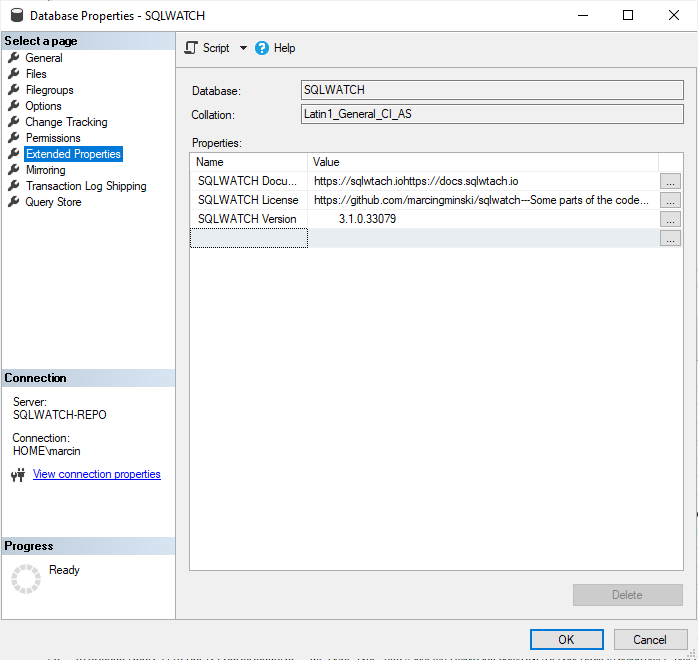Click the blue Help question mark icon
The width and height of the screenshot is (698, 660).
pyautogui.click(x=262, y=48)
